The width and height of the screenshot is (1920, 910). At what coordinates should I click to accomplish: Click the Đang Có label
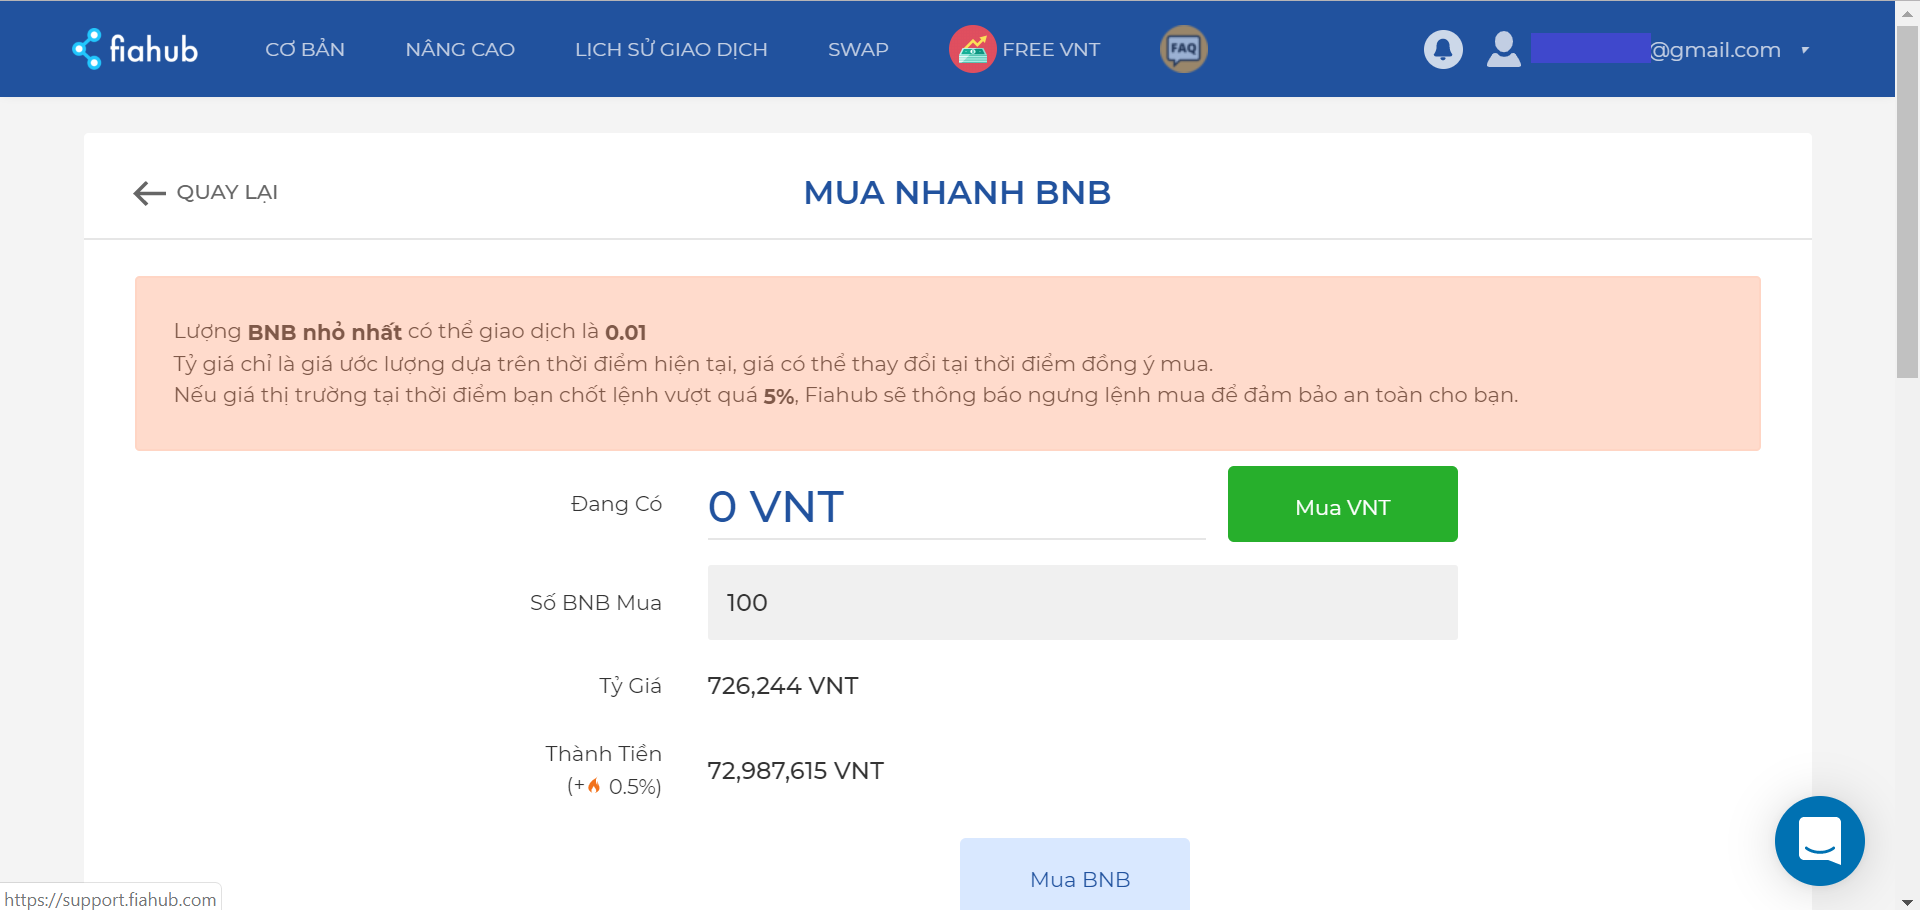[x=616, y=504]
